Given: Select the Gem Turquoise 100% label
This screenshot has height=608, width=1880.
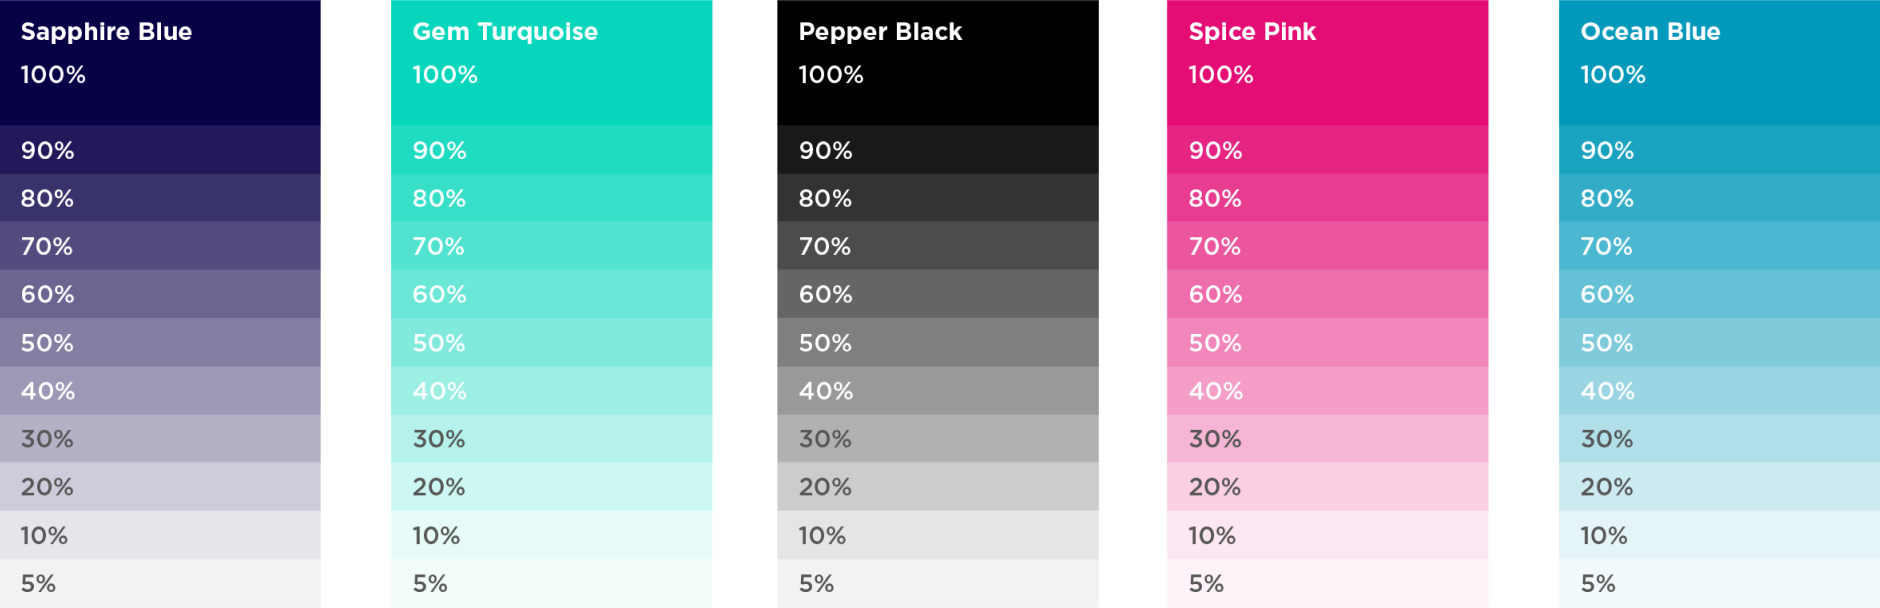Looking at the screenshot, I should [445, 75].
